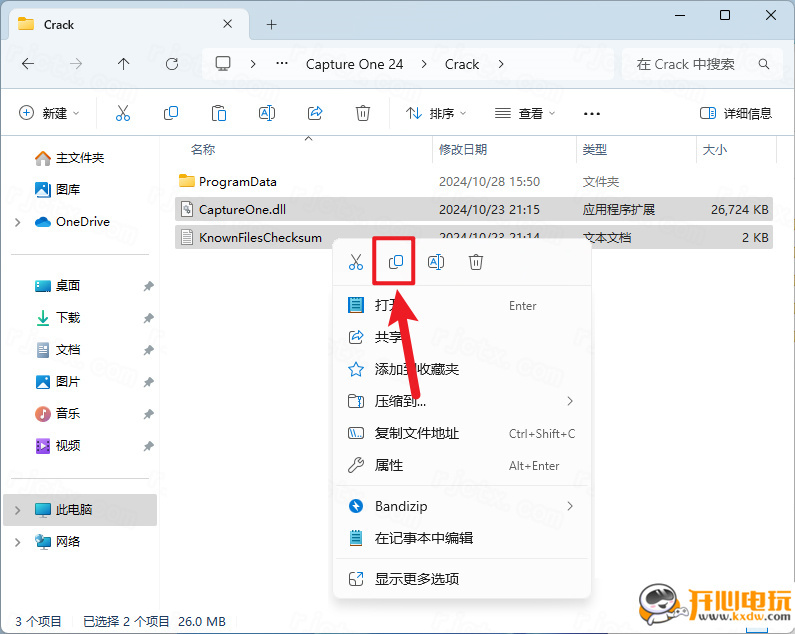The height and width of the screenshot is (634, 795).
Task: Click the toolbar Cut scissors icon
Action: [x=123, y=113]
